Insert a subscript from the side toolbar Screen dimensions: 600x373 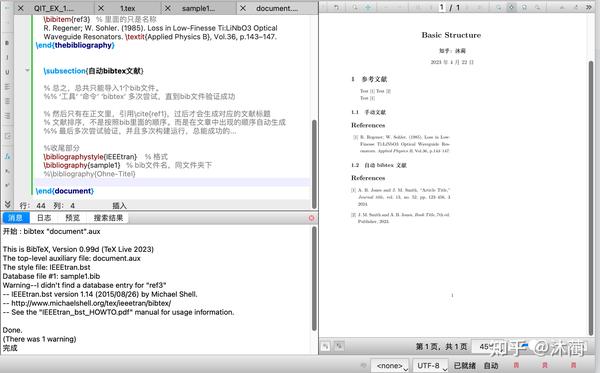(7, 171)
